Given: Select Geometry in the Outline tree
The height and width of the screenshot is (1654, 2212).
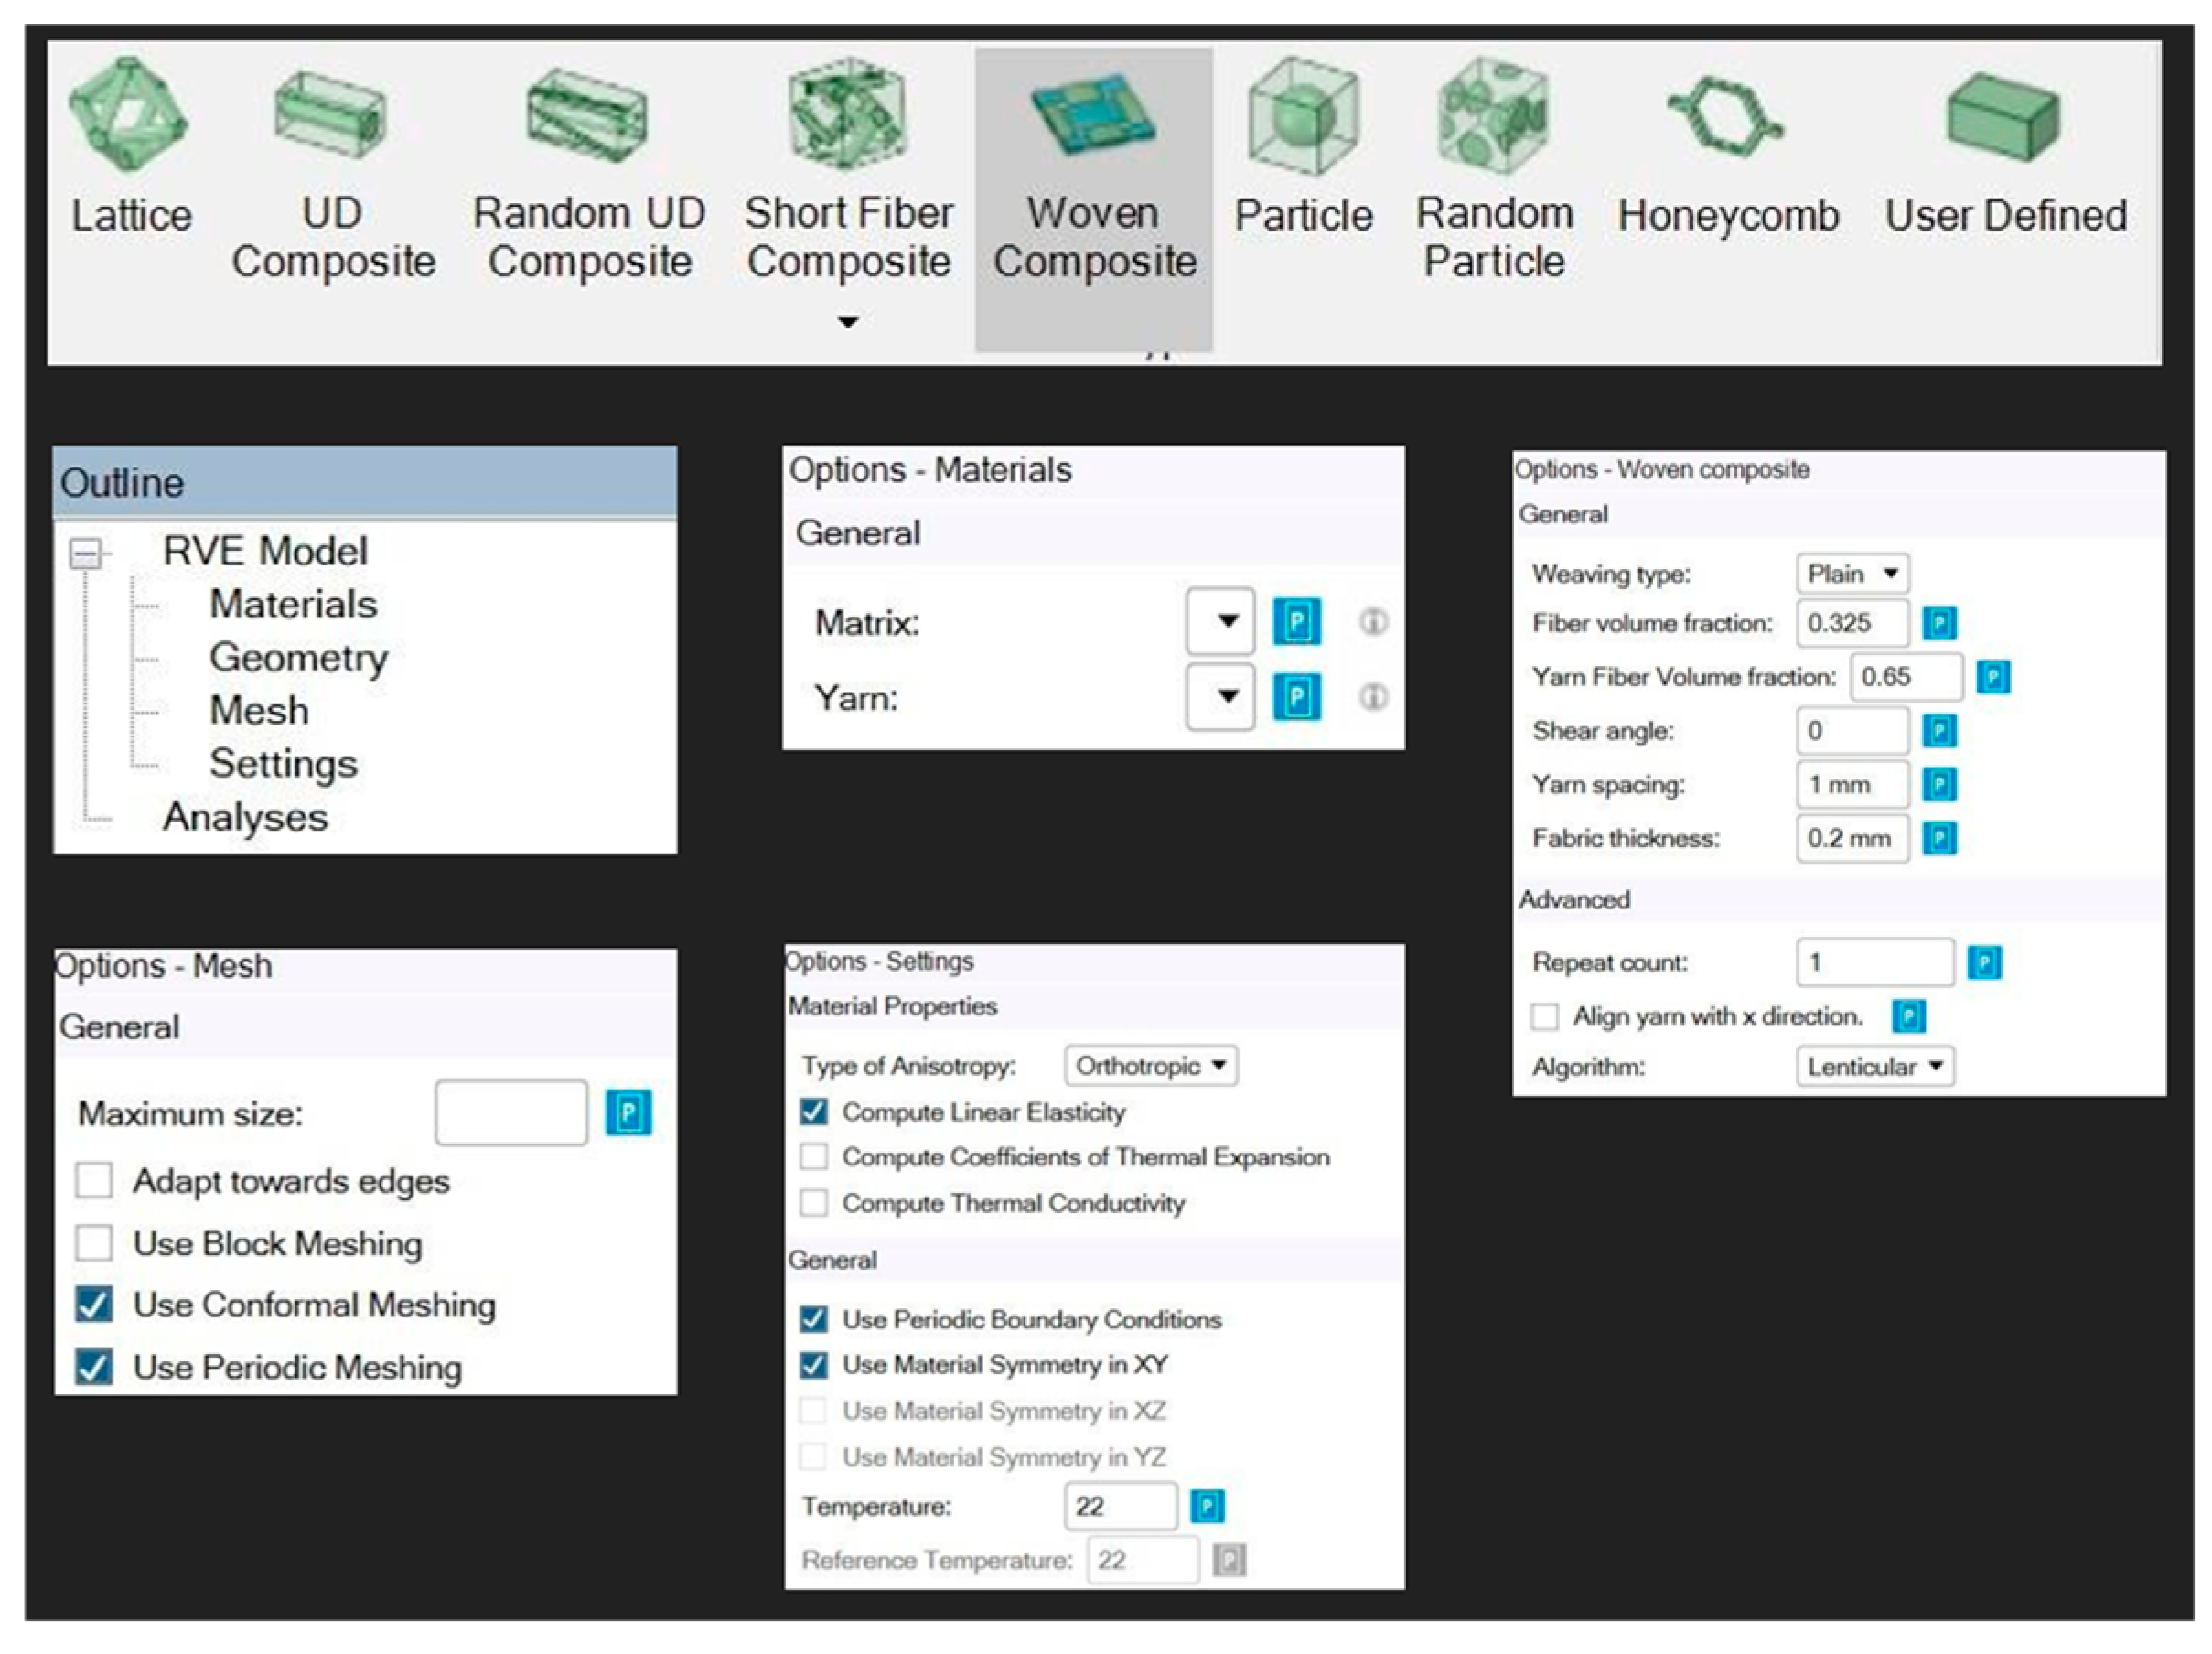Looking at the screenshot, I should (298, 657).
